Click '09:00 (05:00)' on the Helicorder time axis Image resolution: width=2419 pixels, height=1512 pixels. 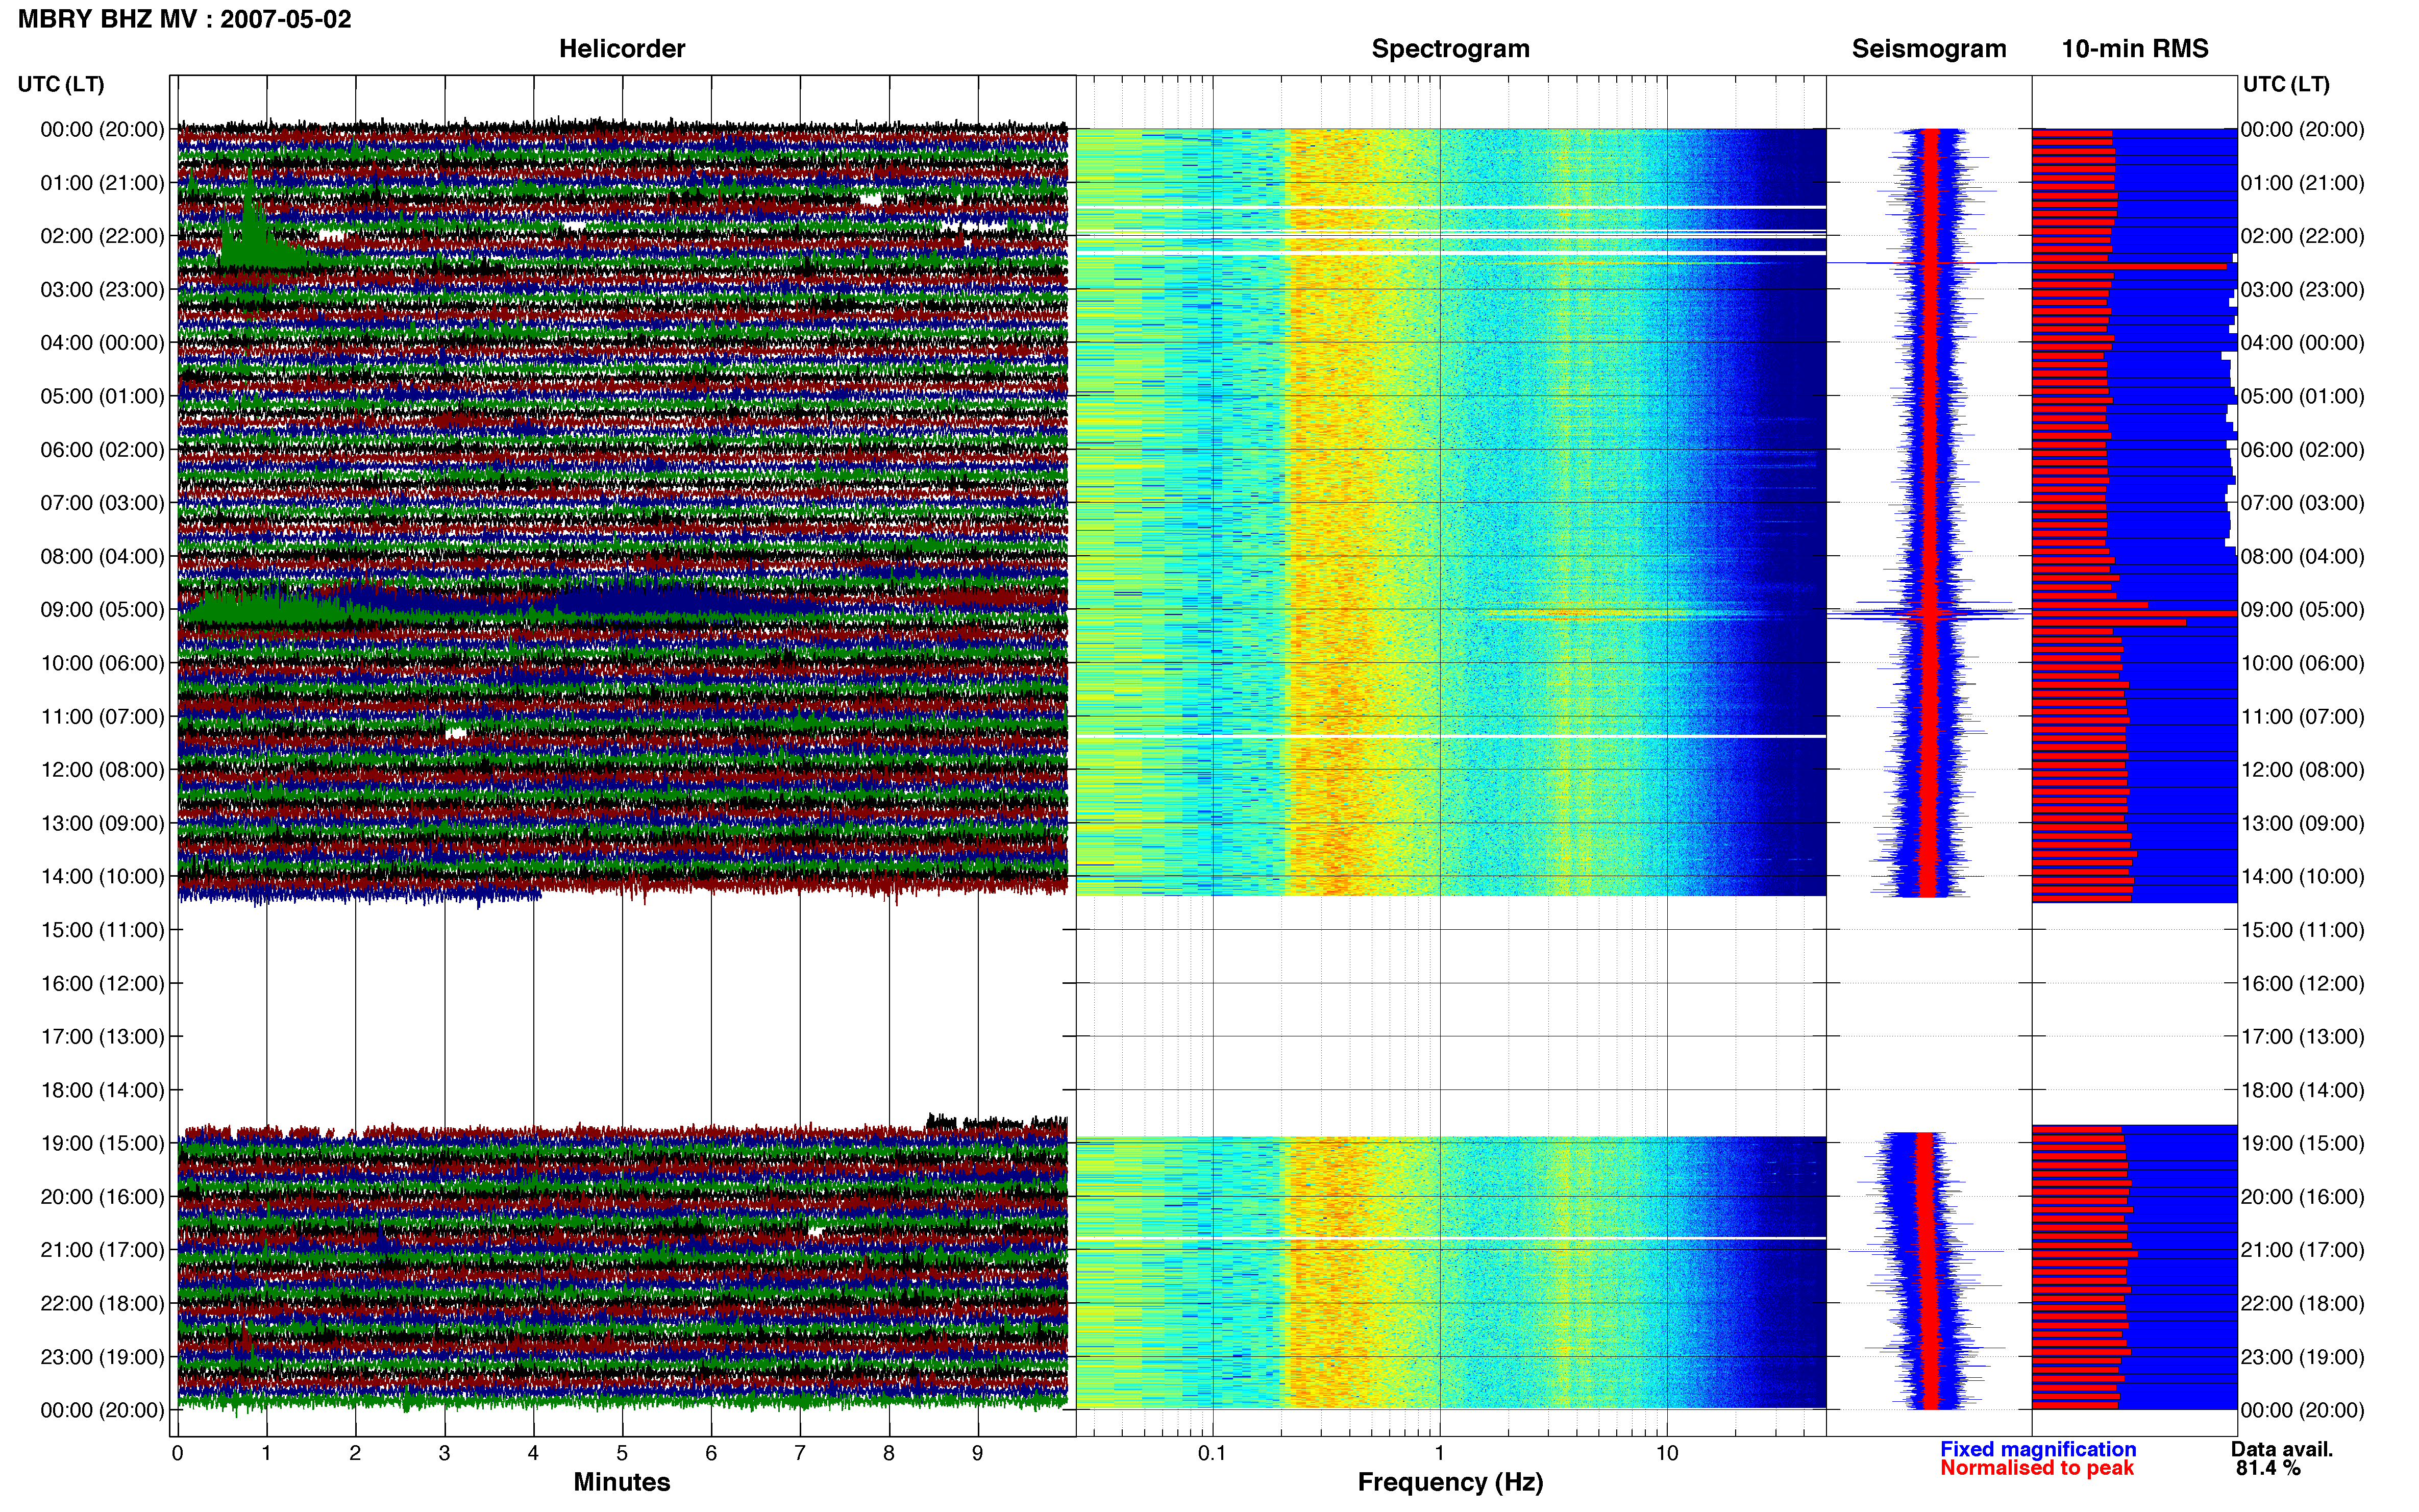click(102, 610)
